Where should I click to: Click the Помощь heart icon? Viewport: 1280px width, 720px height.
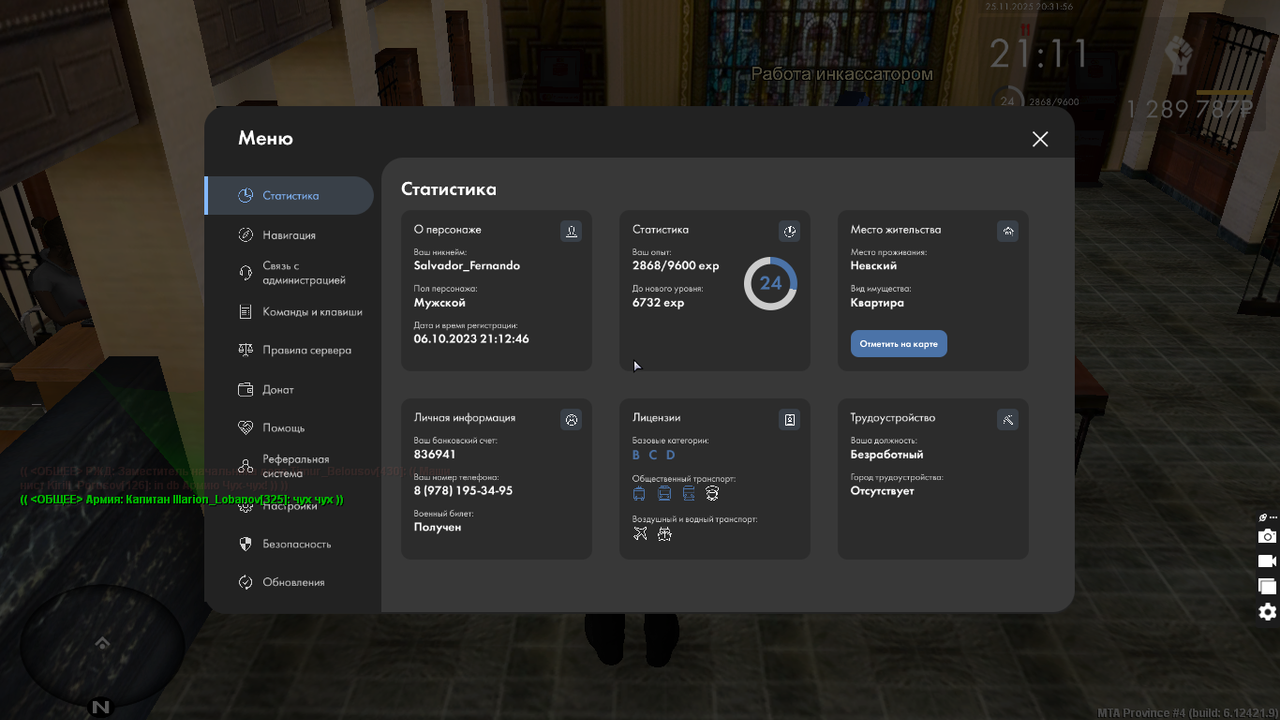point(245,427)
